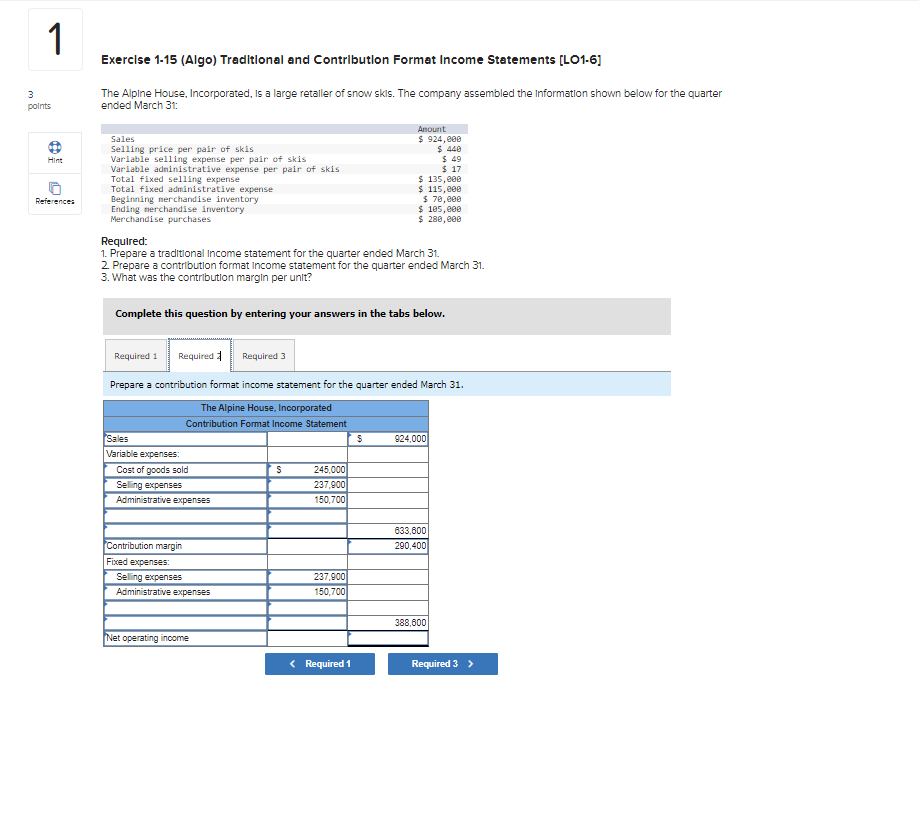
Task: Select the Required 2 tab
Action: (x=199, y=355)
